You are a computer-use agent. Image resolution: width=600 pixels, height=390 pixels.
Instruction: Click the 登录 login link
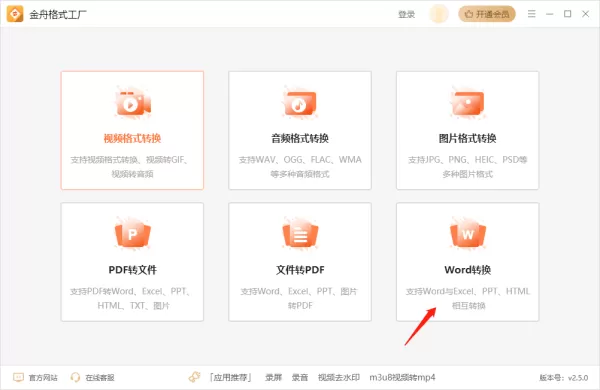pyautogui.click(x=406, y=15)
